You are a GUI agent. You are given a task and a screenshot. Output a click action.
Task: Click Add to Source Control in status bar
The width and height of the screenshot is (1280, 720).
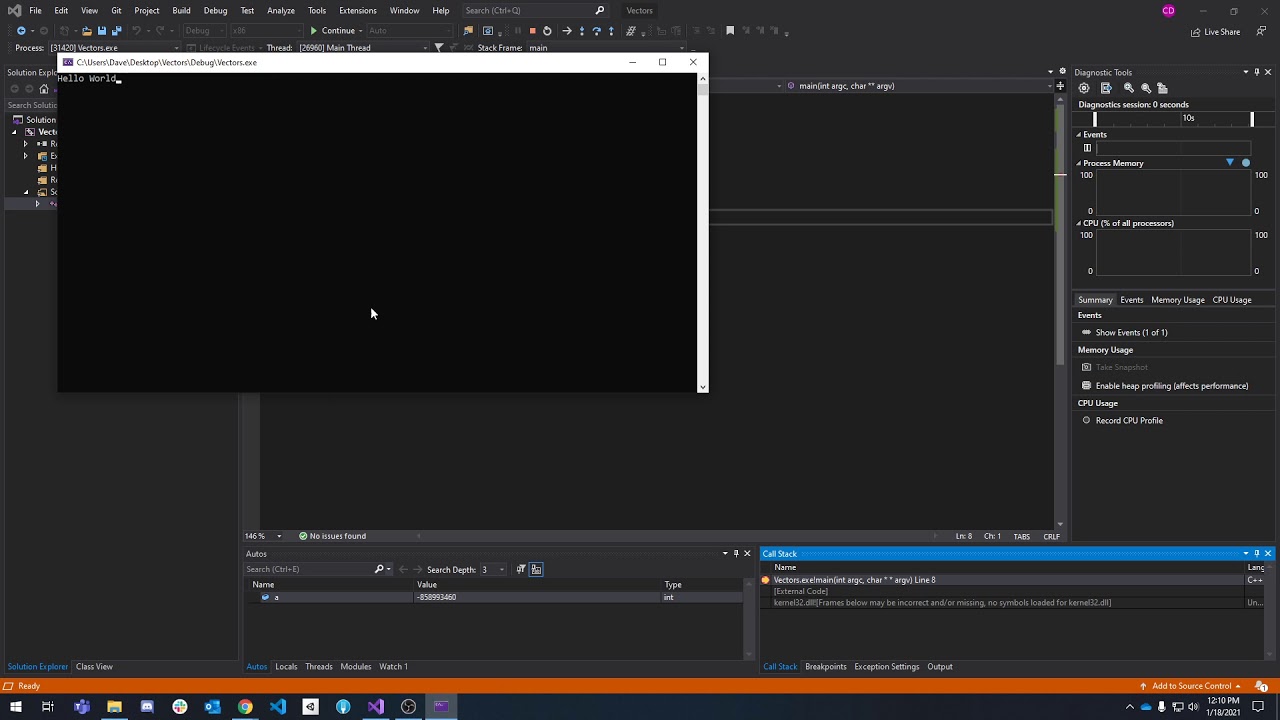(x=1190, y=686)
